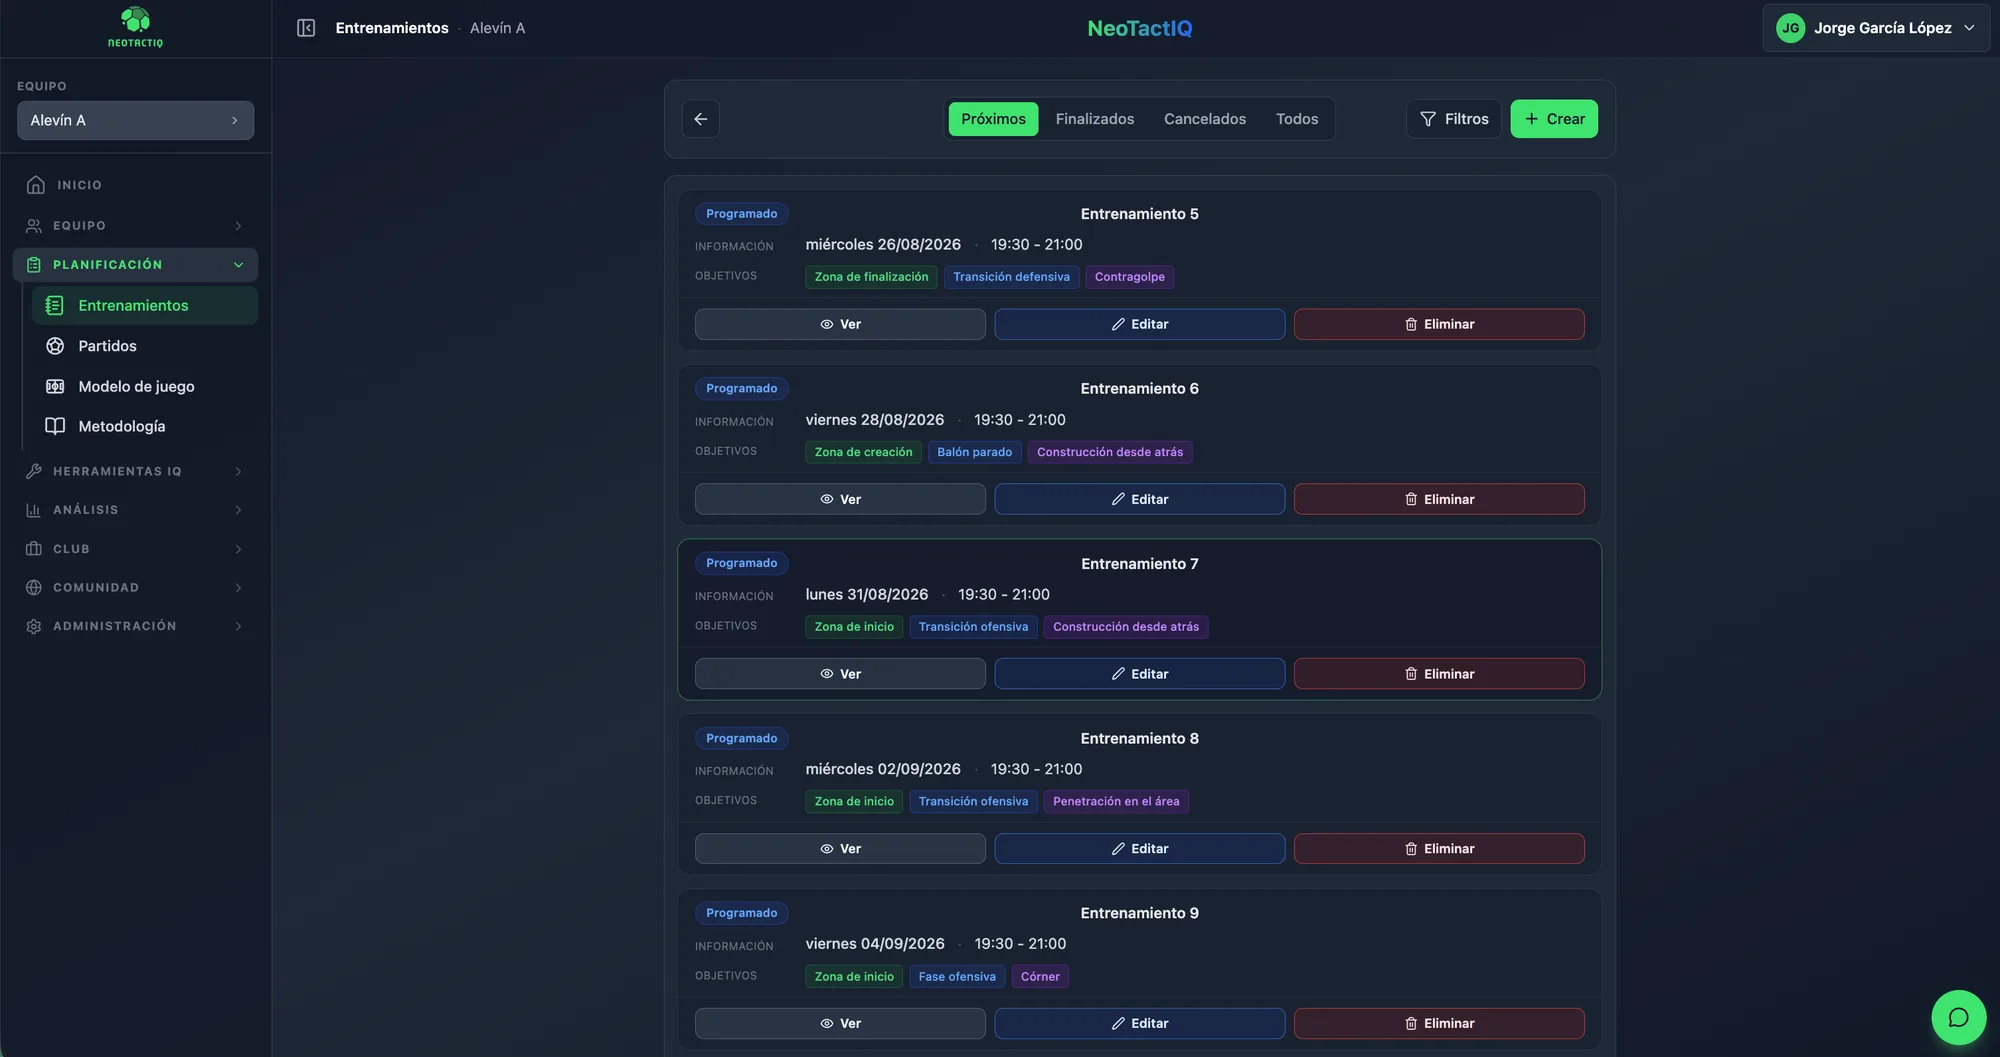Click the Equipo people icon
The height and width of the screenshot is (1057, 2000).
[34, 226]
